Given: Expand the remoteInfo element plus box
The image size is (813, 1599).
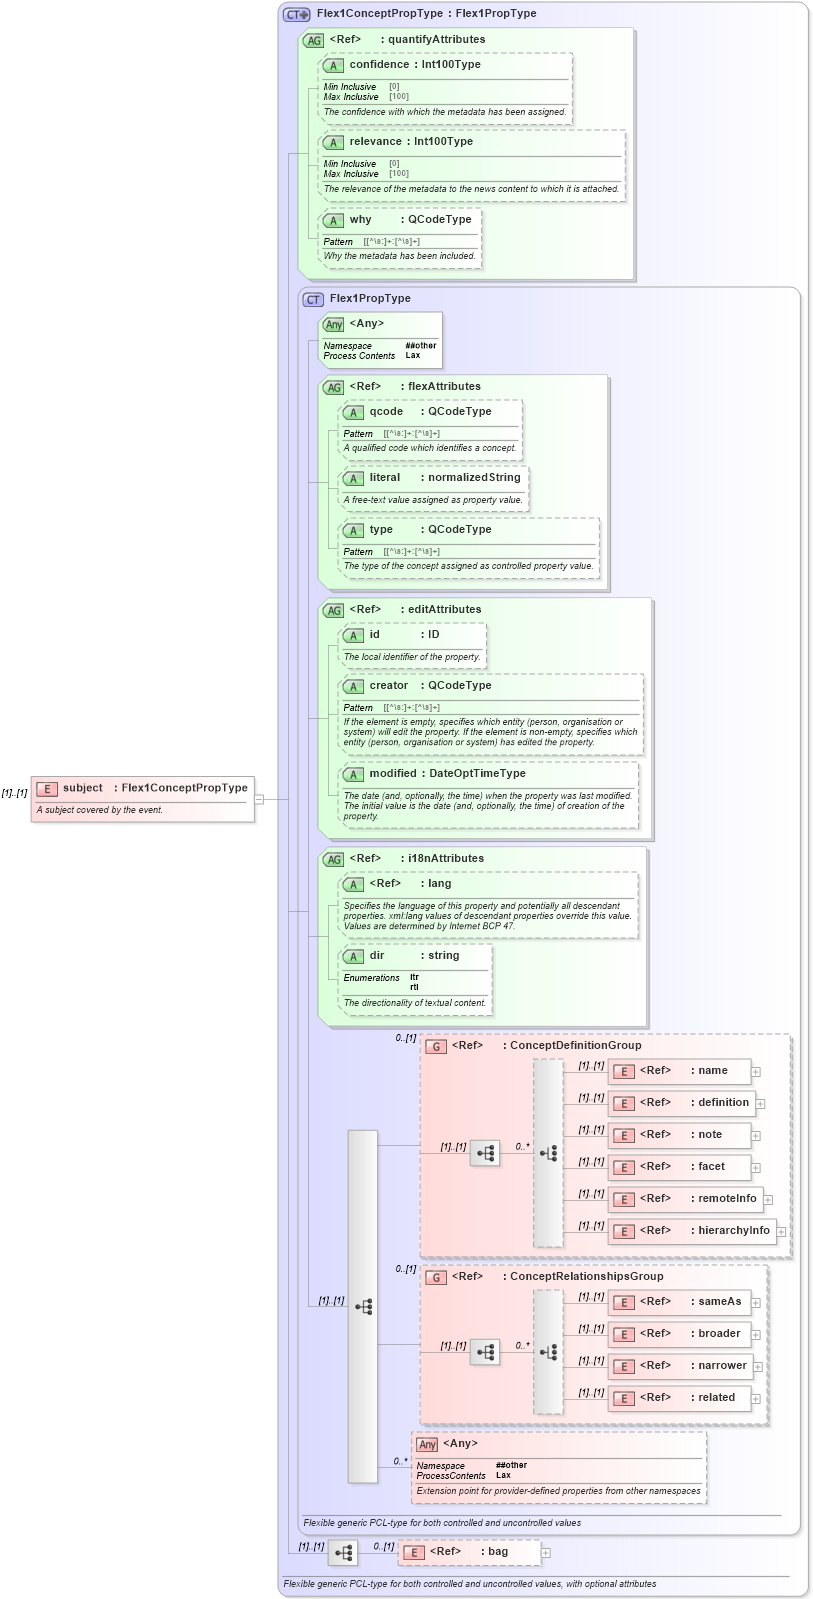Looking at the screenshot, I should coord(768,1199).
